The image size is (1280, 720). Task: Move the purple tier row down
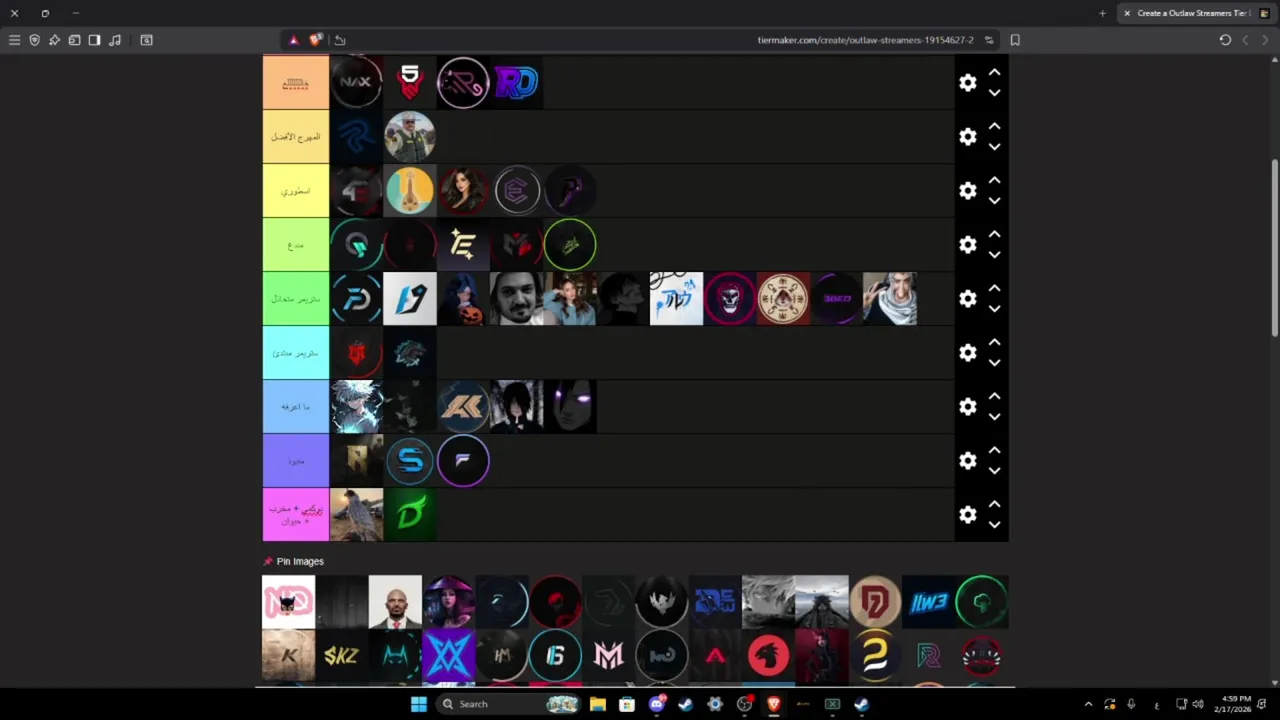point(994,471)
